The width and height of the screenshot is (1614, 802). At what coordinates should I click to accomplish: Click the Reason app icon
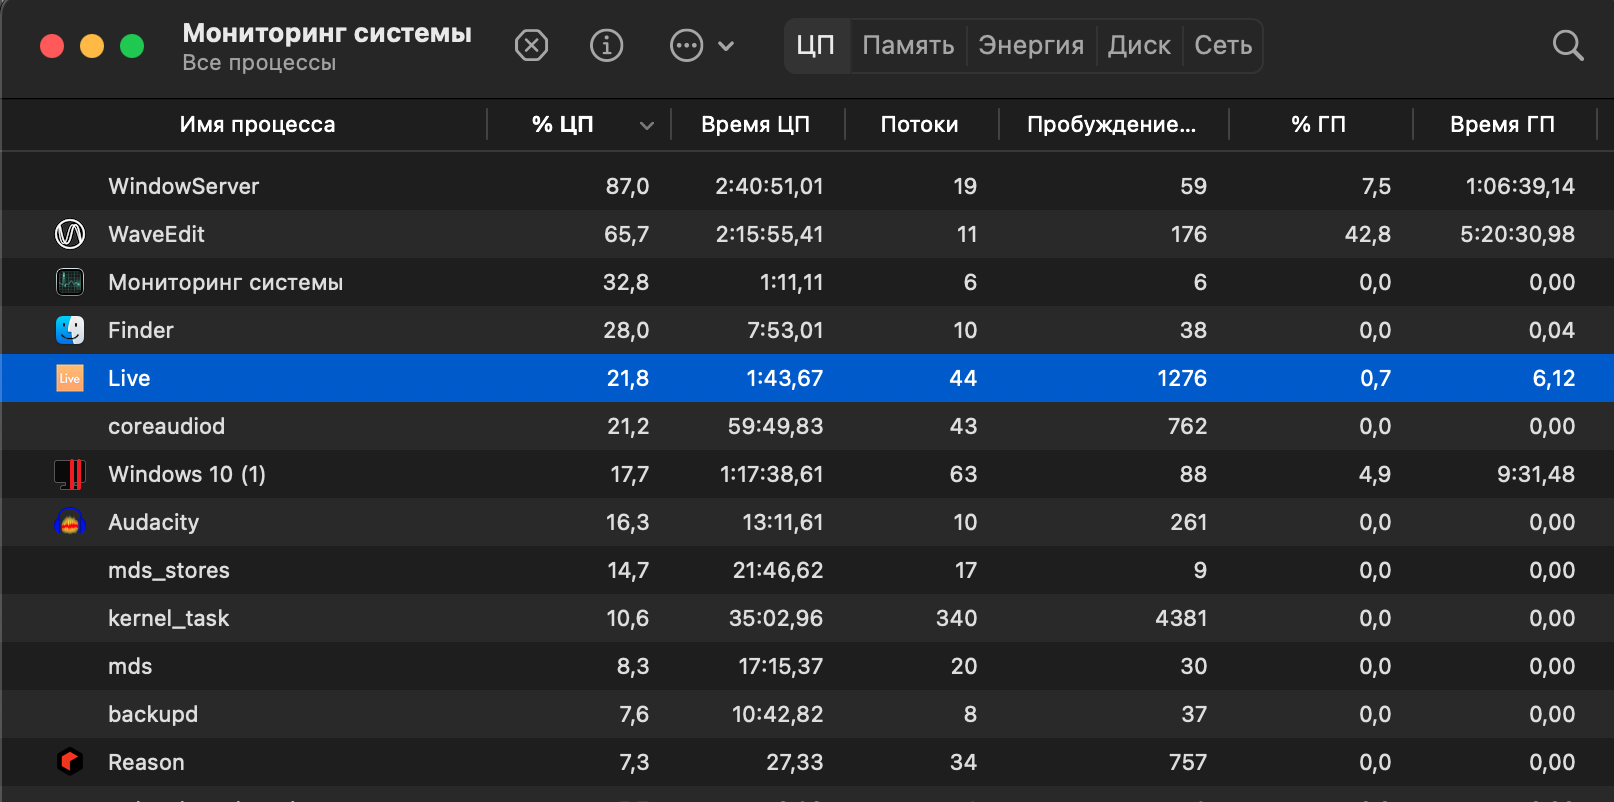click(x=70, y=762)
